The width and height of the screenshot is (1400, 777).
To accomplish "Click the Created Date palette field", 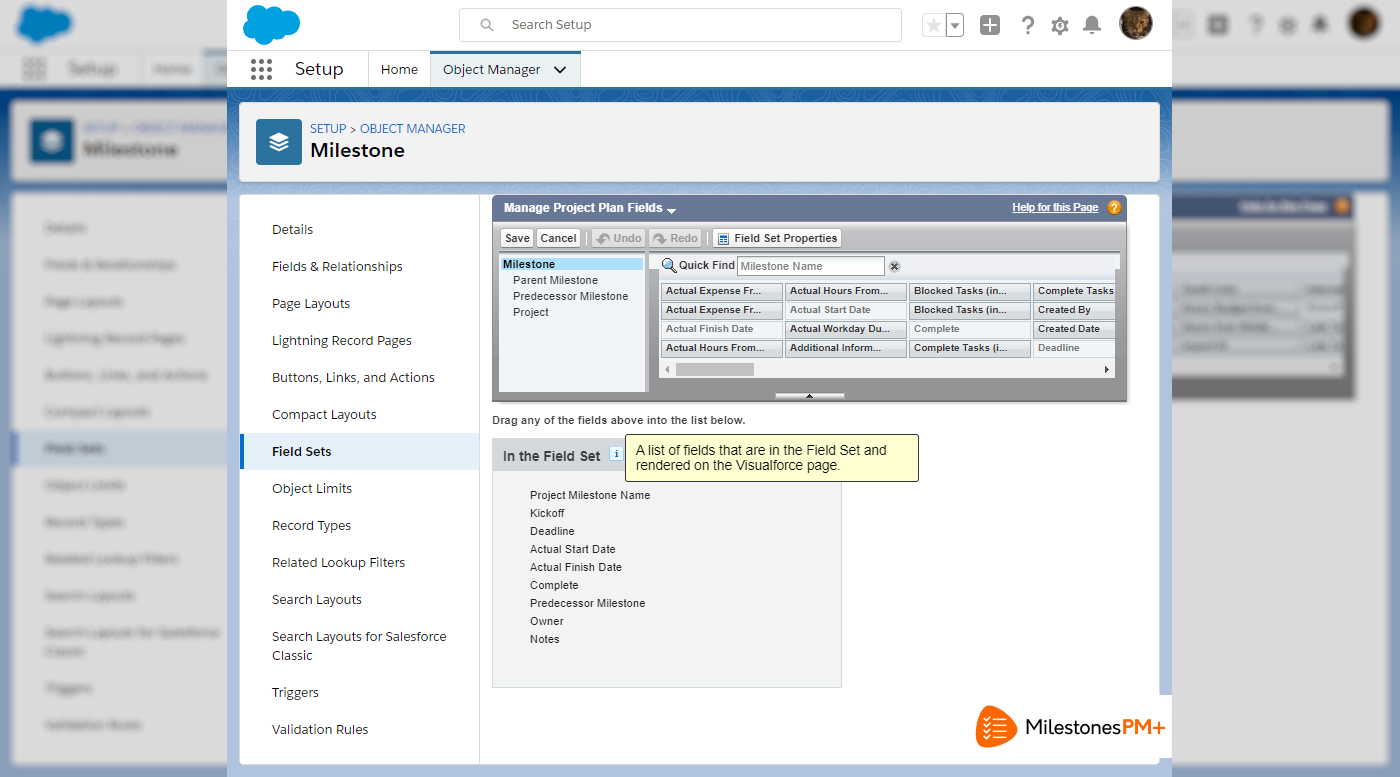I will pyautogui.click(x=1073, y=329).
